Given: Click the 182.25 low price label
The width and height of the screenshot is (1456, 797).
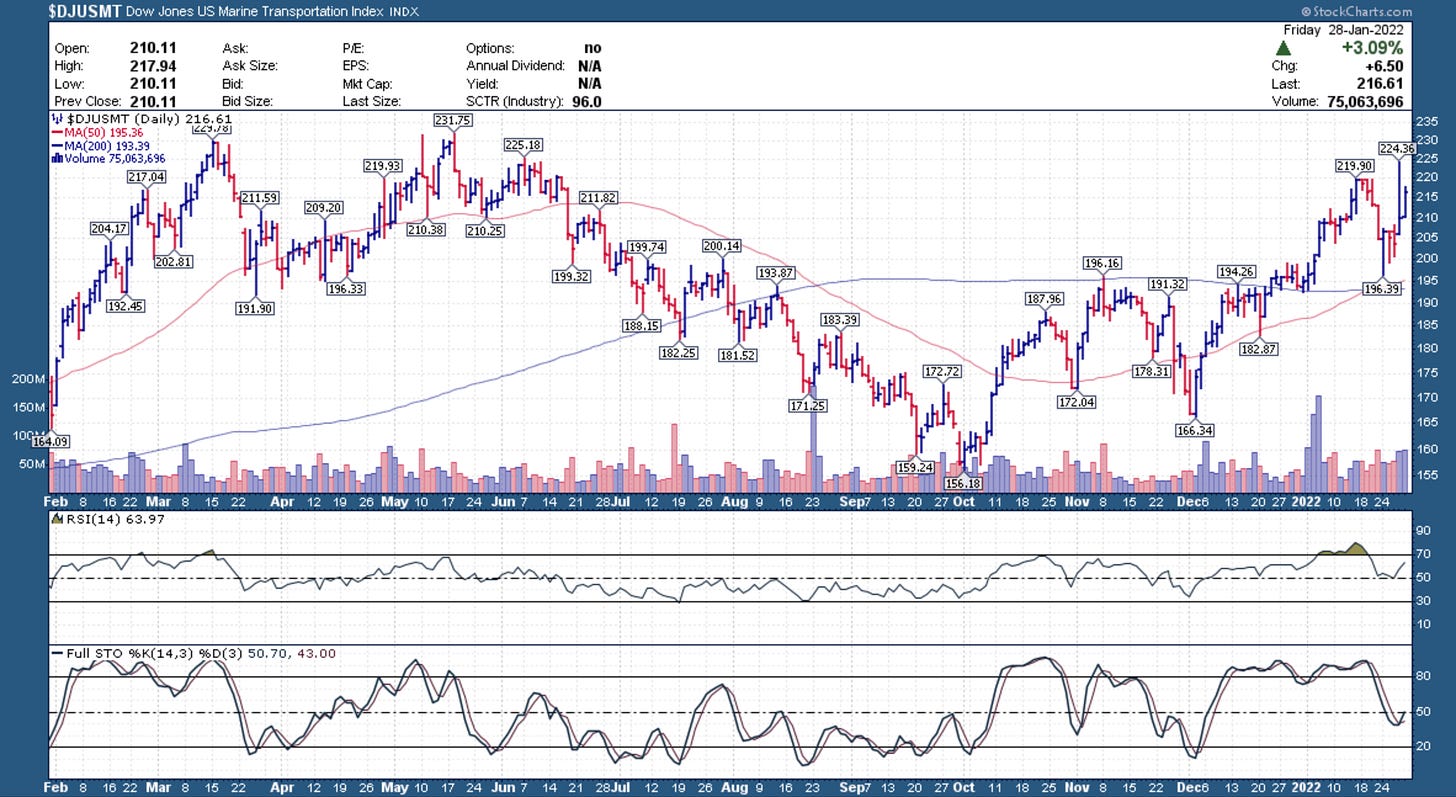Looking at the screenshot, I should tap(679, 352).
